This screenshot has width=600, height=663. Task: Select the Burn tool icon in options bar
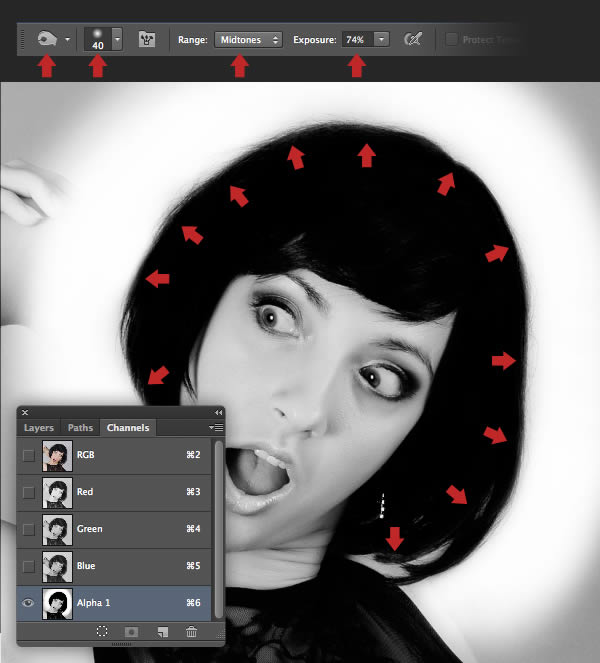click(x=46, y=39)
